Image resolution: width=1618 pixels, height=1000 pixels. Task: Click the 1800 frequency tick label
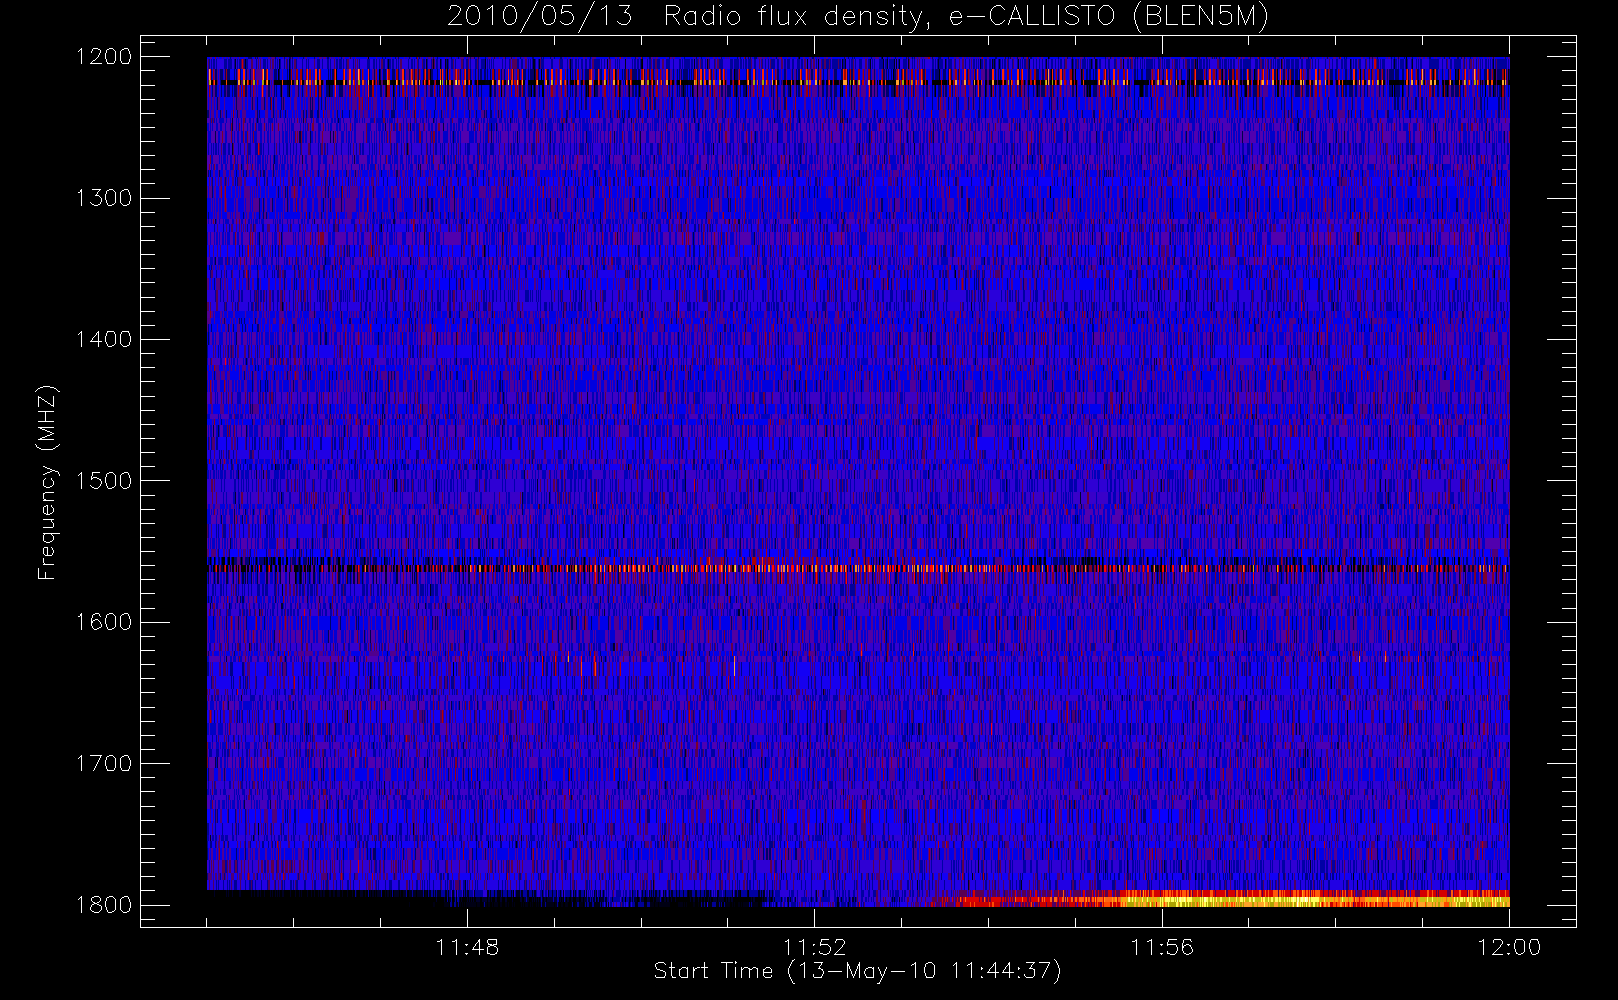coord(104,905)
